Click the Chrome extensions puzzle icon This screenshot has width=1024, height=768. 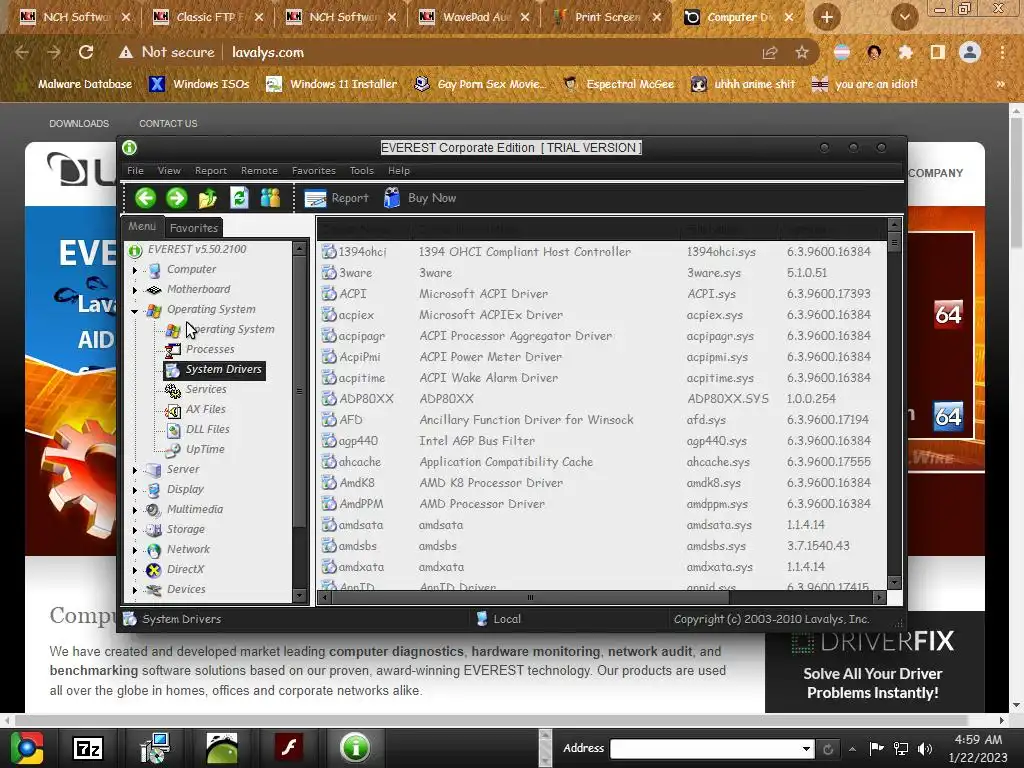(905, 52)
